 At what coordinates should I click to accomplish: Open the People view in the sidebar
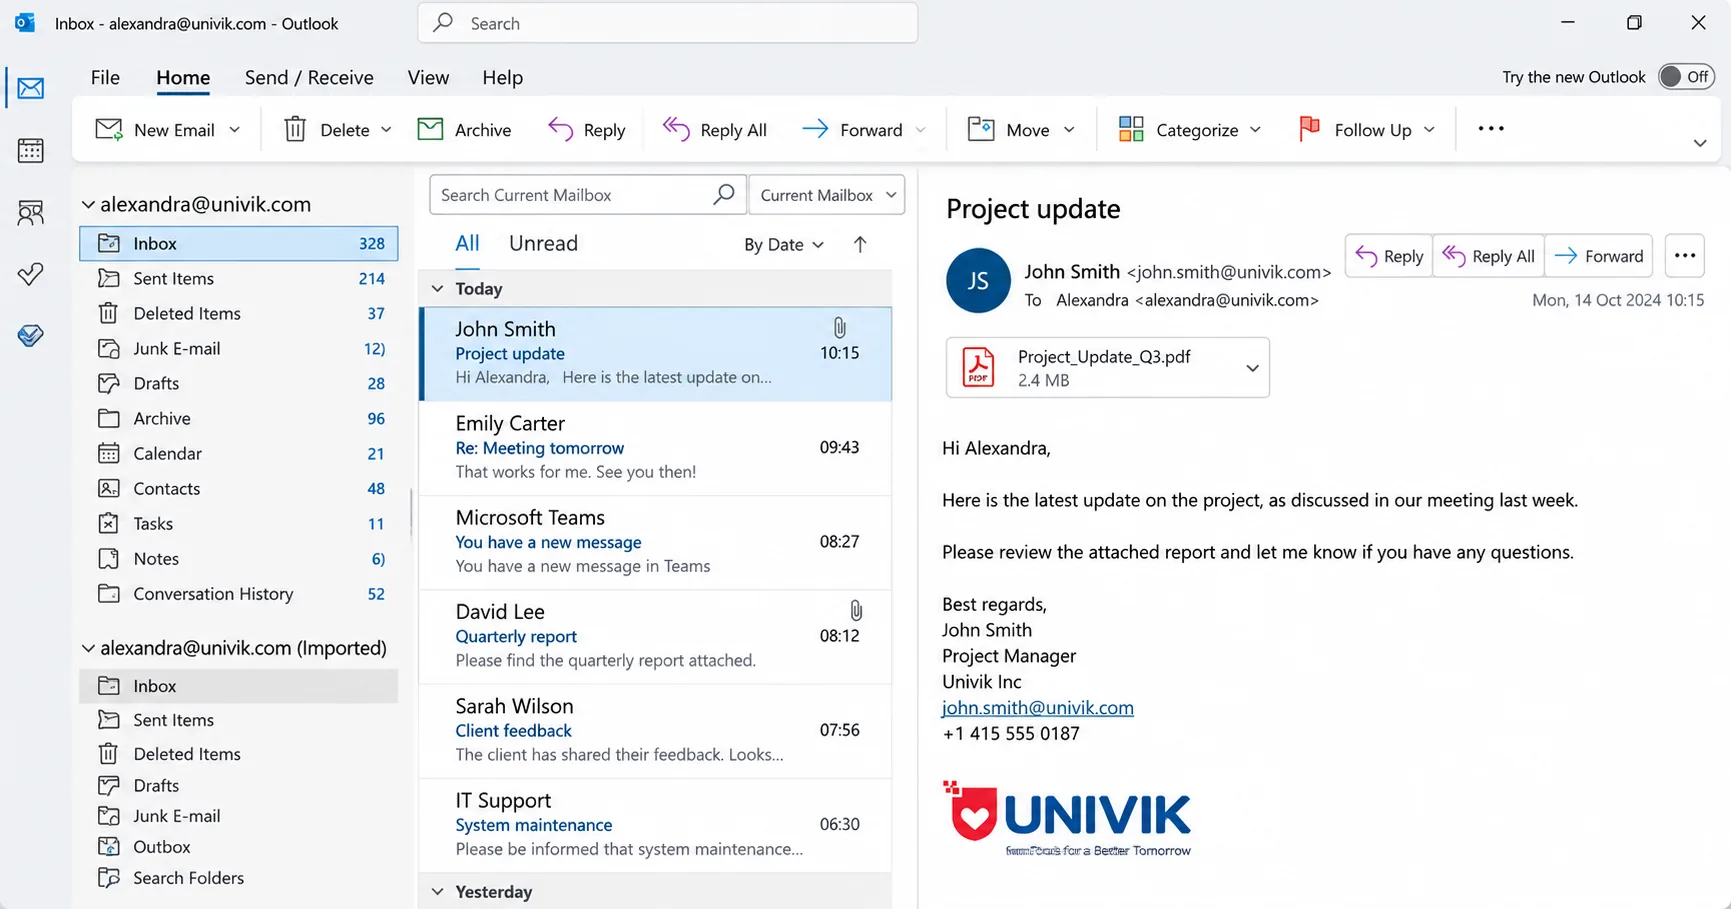31,212
